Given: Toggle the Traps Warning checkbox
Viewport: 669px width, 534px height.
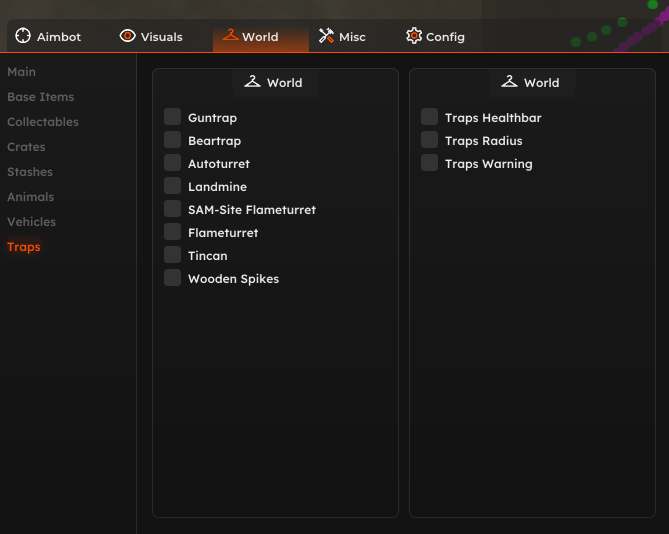Looking at the screenshot, I should coord(430,163).
